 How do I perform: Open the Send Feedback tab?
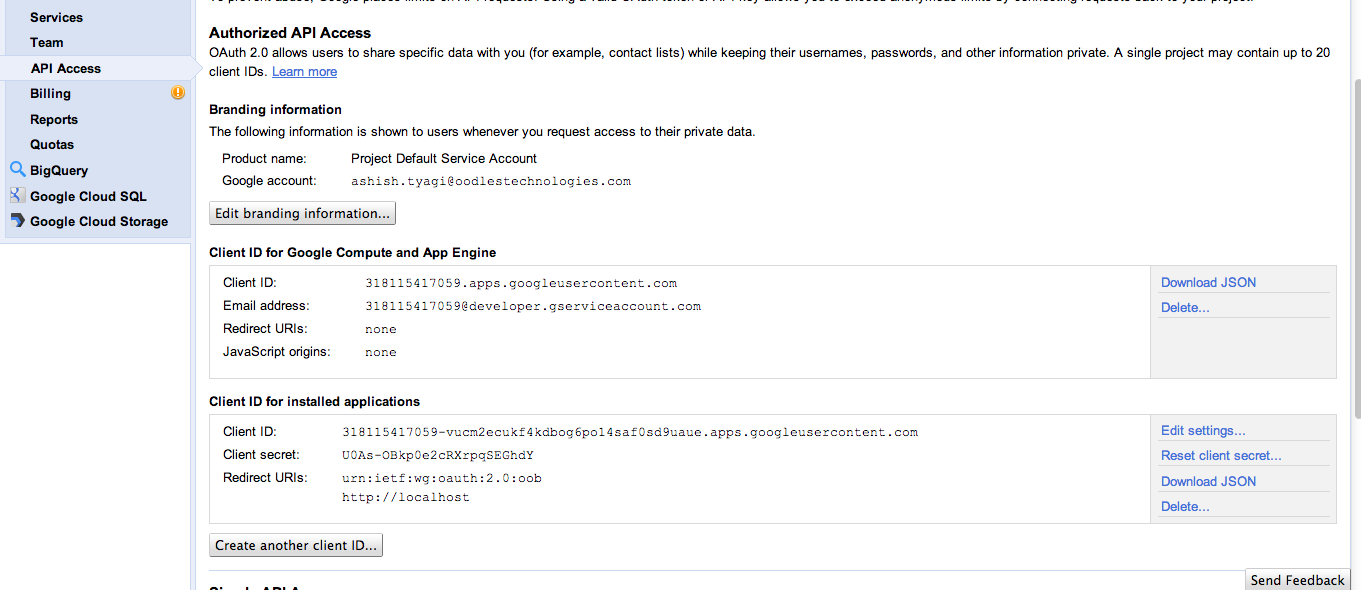[1297, 580]
